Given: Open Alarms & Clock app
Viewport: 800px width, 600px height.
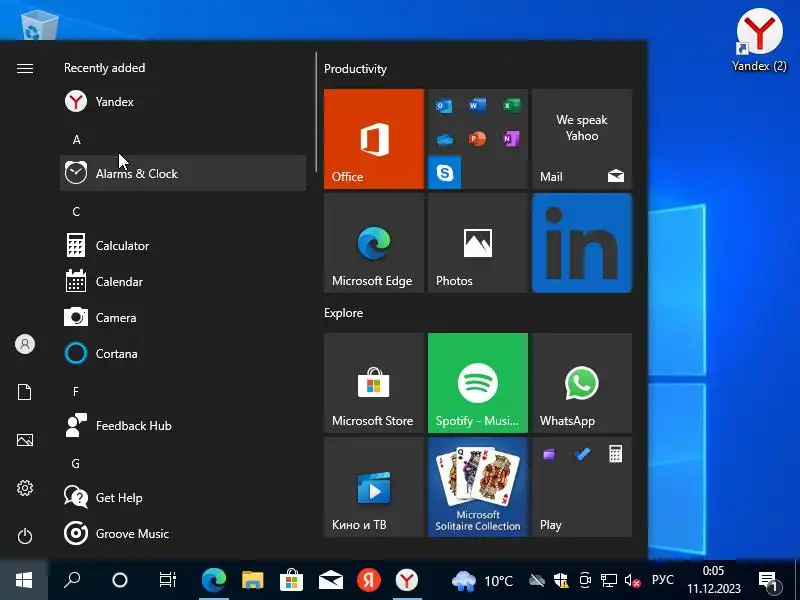Looking at the screenshot, I should coord(183,173).
